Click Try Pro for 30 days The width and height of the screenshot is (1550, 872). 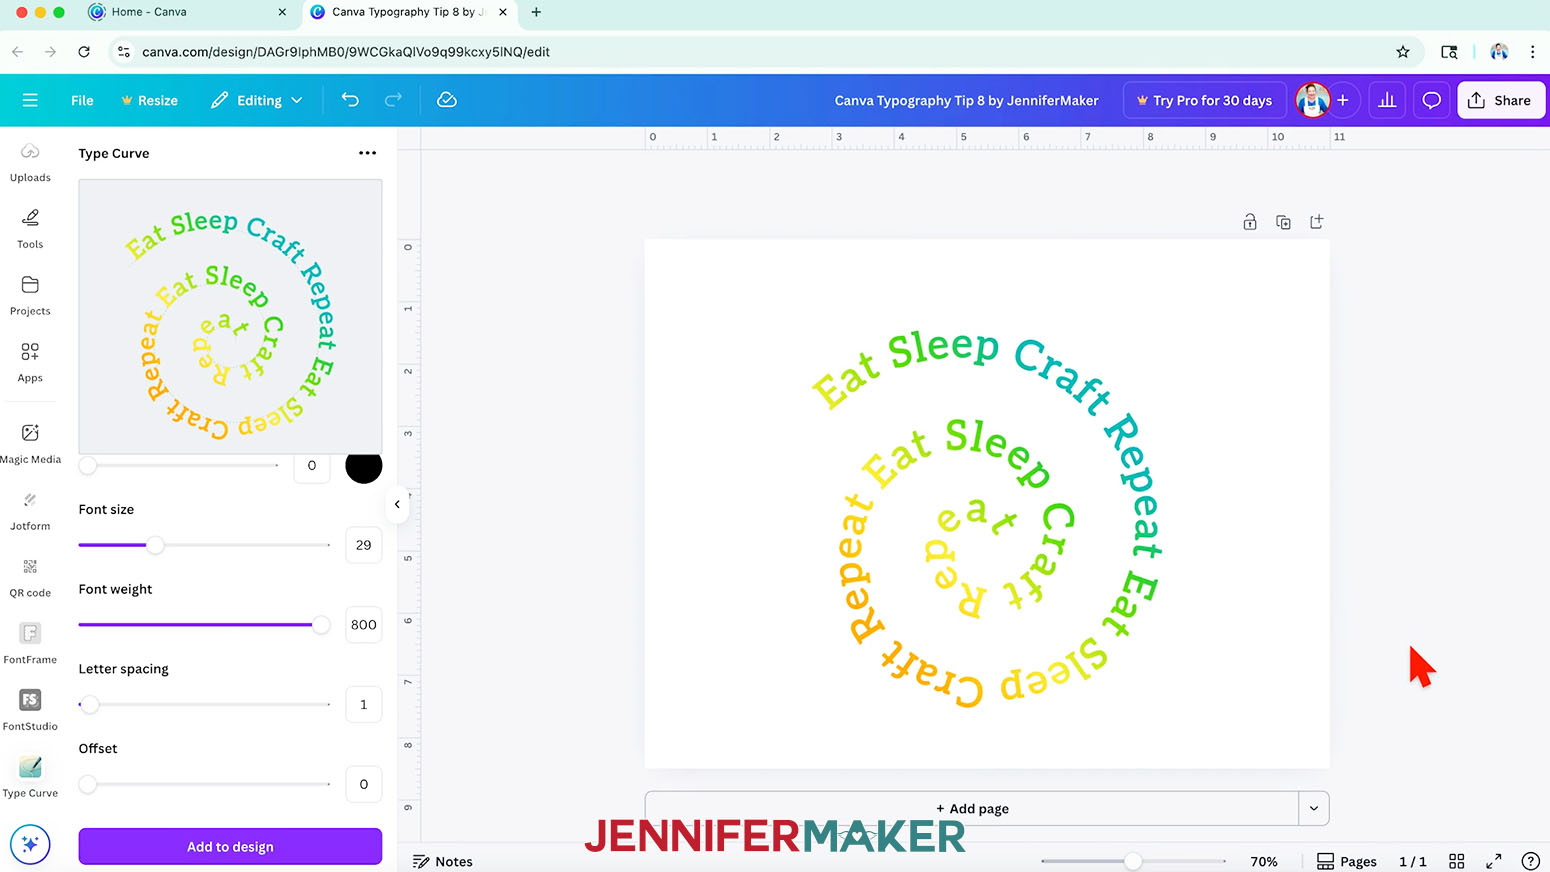1204,100
